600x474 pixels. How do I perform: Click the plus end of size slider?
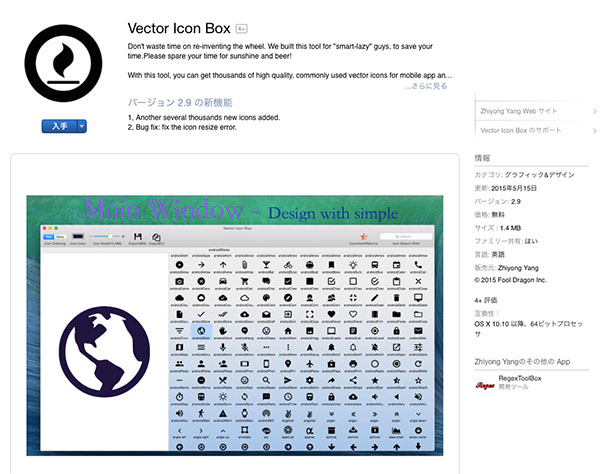[123, 236]
